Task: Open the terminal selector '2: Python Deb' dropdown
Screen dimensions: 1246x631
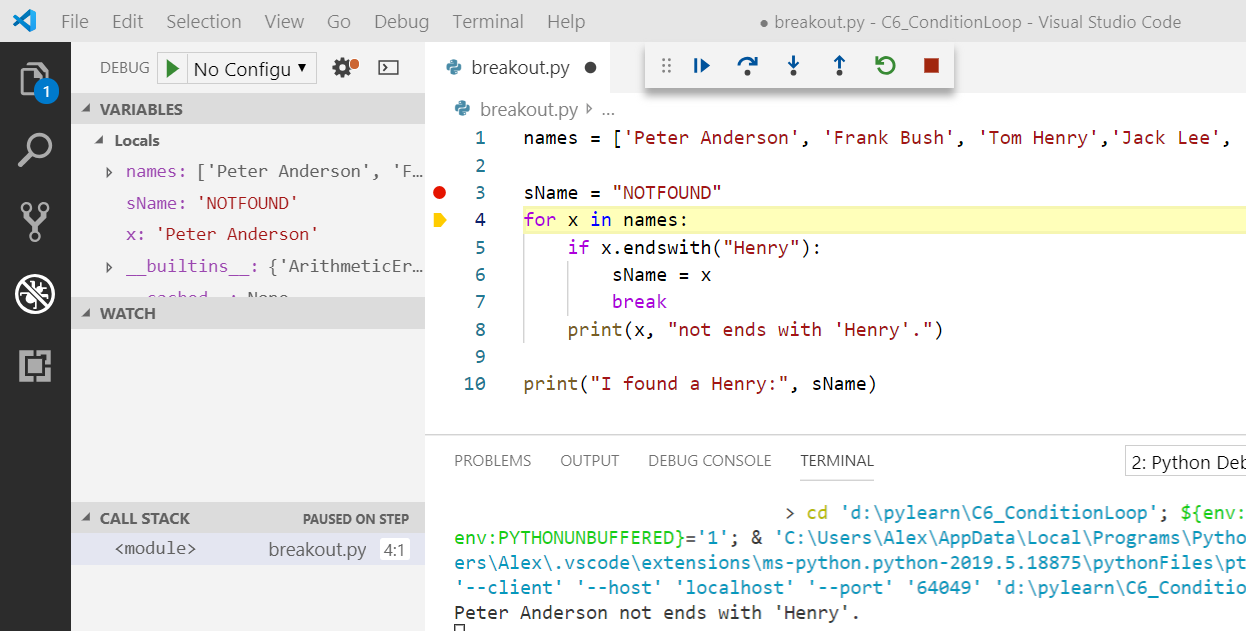Action: coord(1186,462)
